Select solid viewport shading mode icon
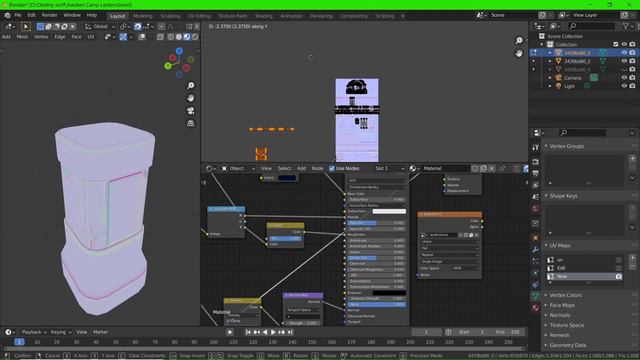Screen dimensions: 640x360 coord(178,37)
